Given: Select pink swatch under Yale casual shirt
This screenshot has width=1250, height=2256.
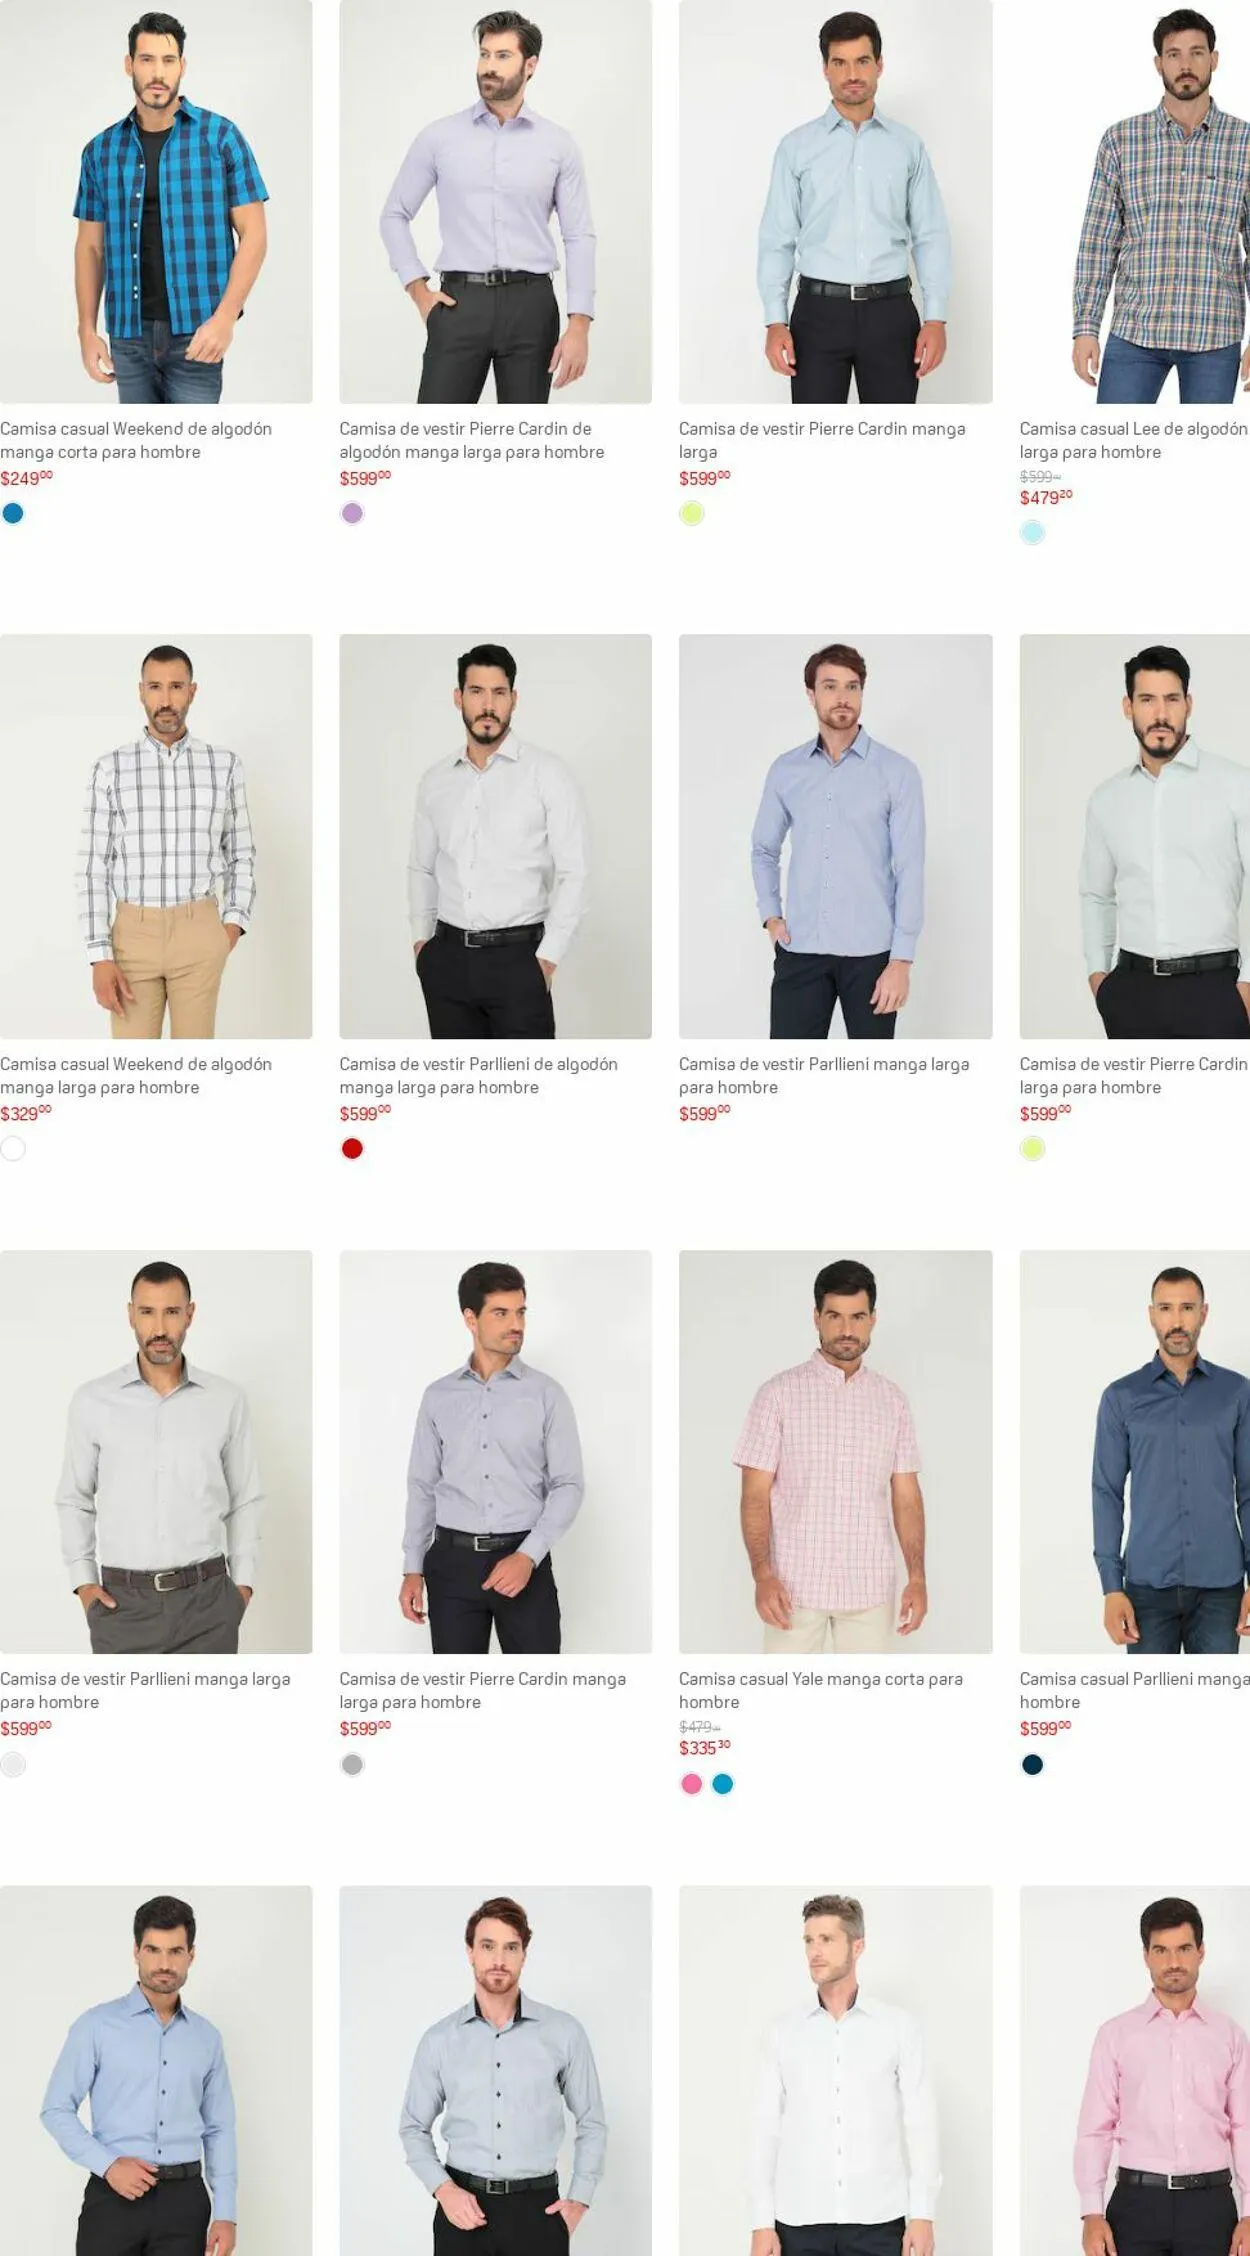Looking at the screenshot, I should click(x=691, y=1784).
